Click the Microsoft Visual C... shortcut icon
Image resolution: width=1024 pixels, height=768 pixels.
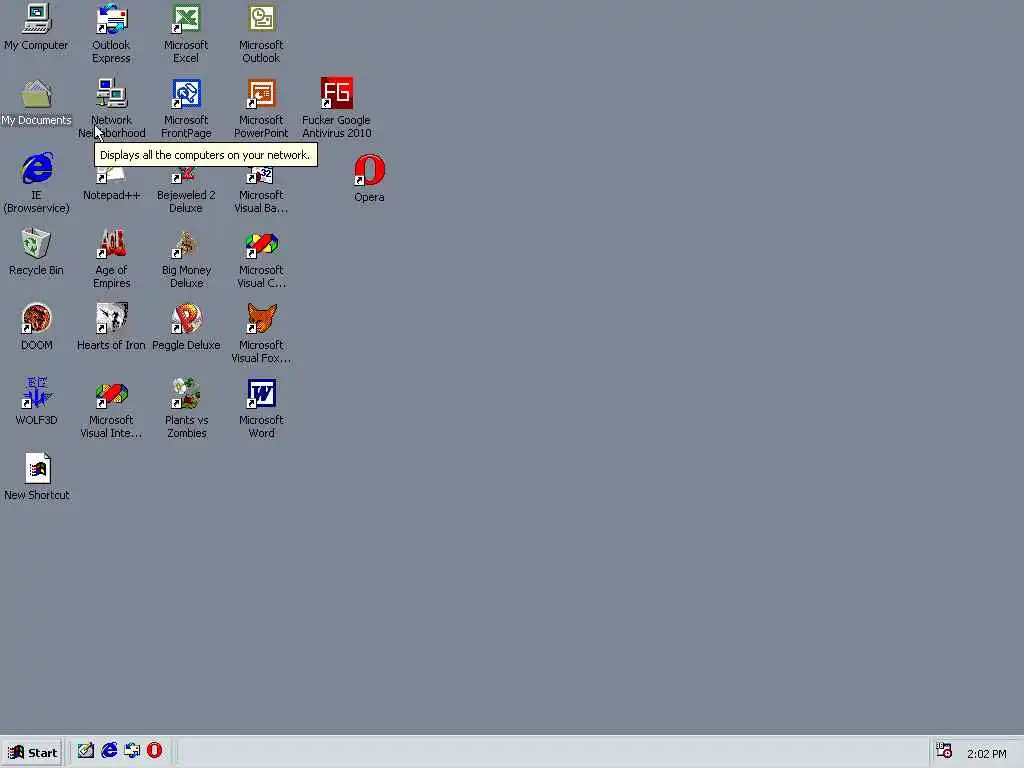point(261,244)
